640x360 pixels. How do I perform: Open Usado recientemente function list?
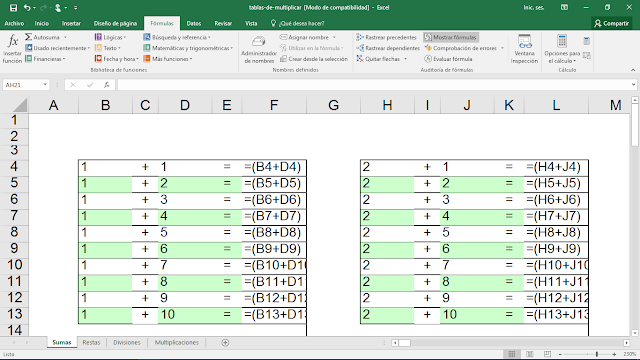[x=57, y=48]
